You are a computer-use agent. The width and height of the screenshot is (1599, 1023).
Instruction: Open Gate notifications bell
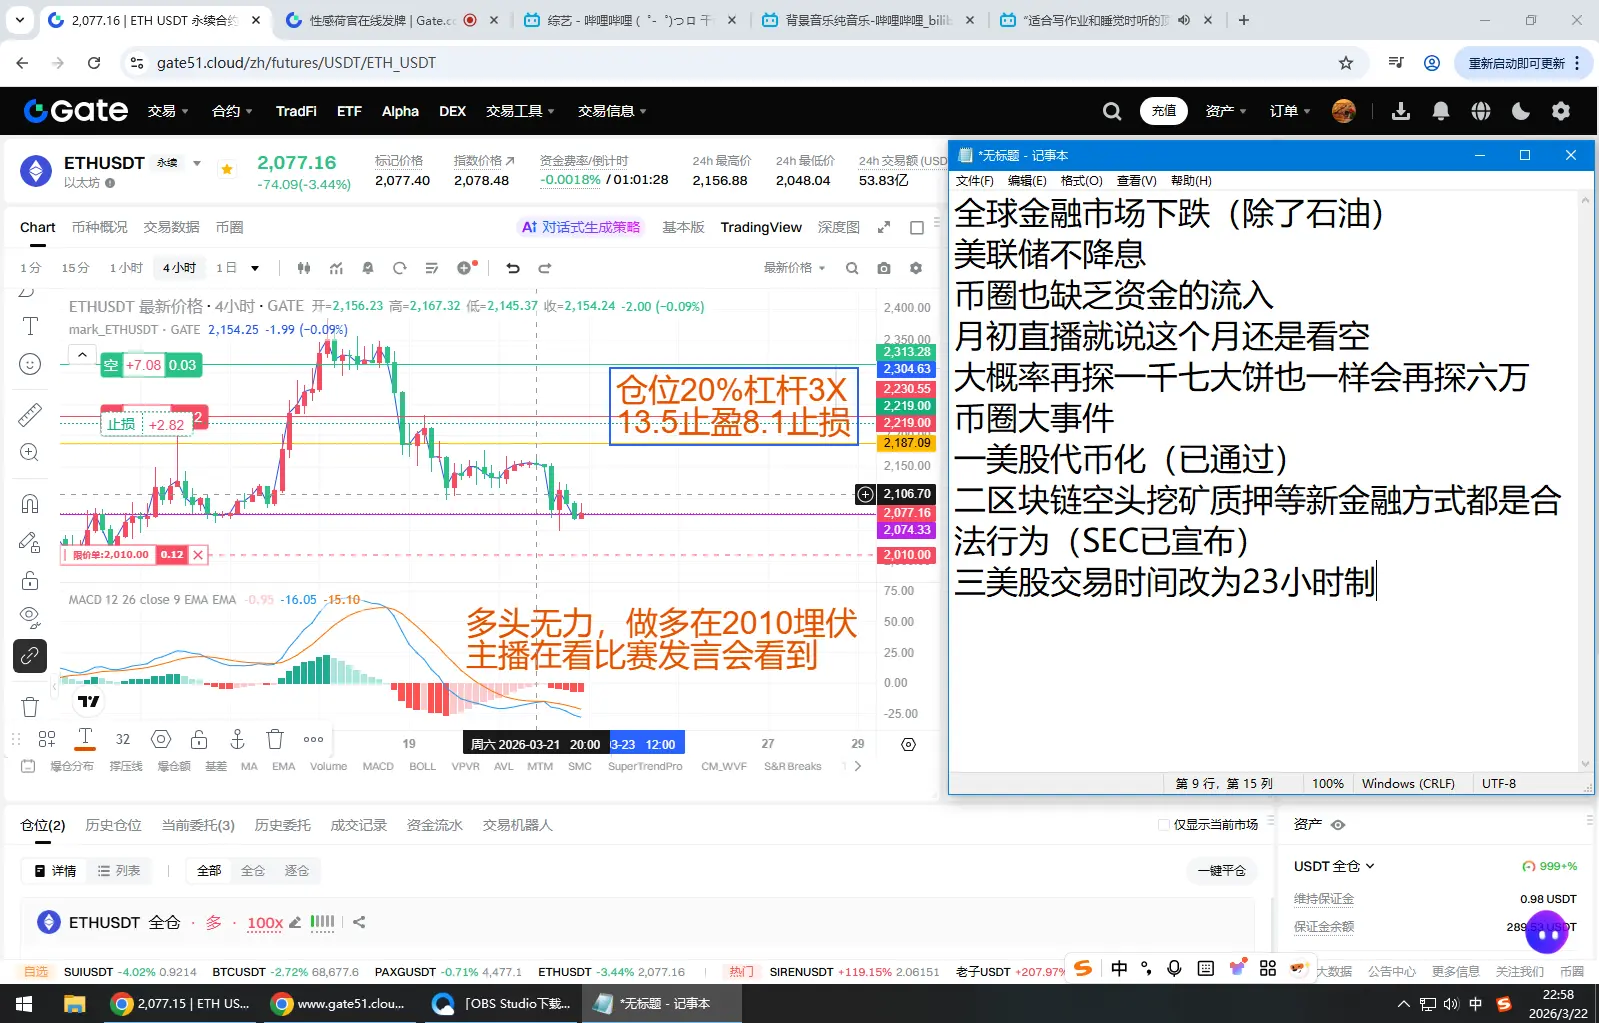(1441, 111)
